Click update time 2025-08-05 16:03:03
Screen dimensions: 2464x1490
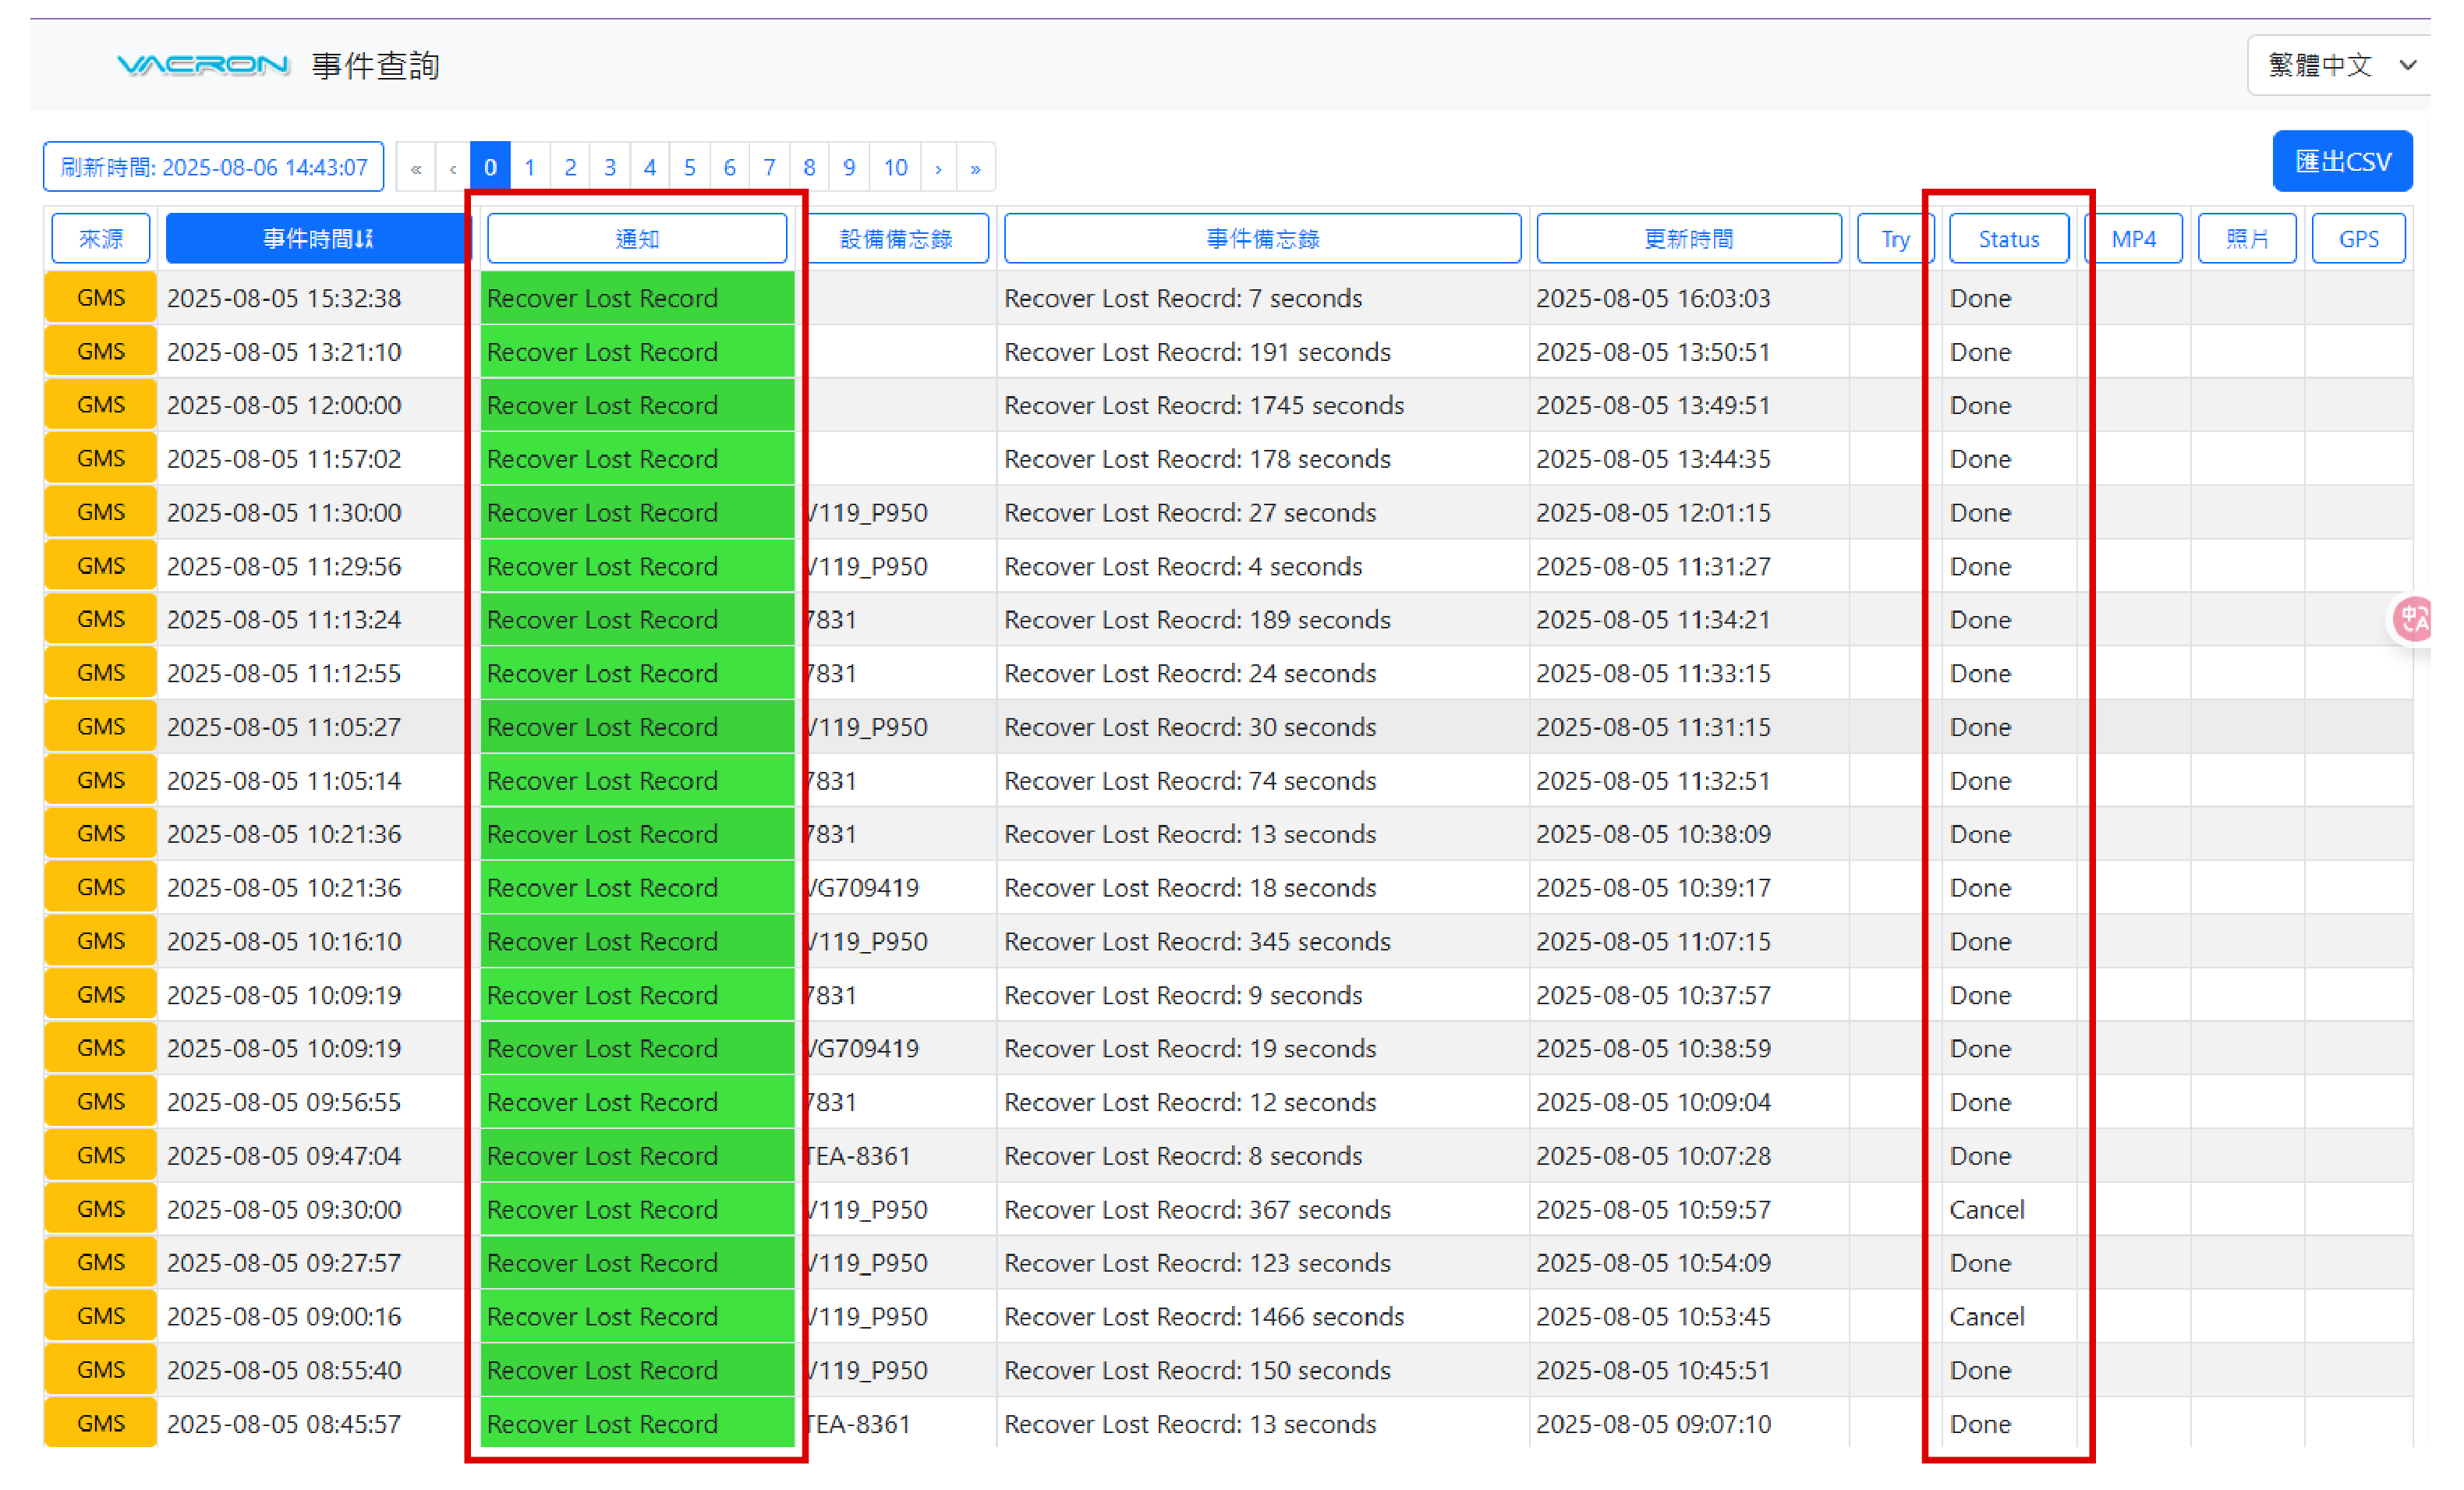(1653, 298)
